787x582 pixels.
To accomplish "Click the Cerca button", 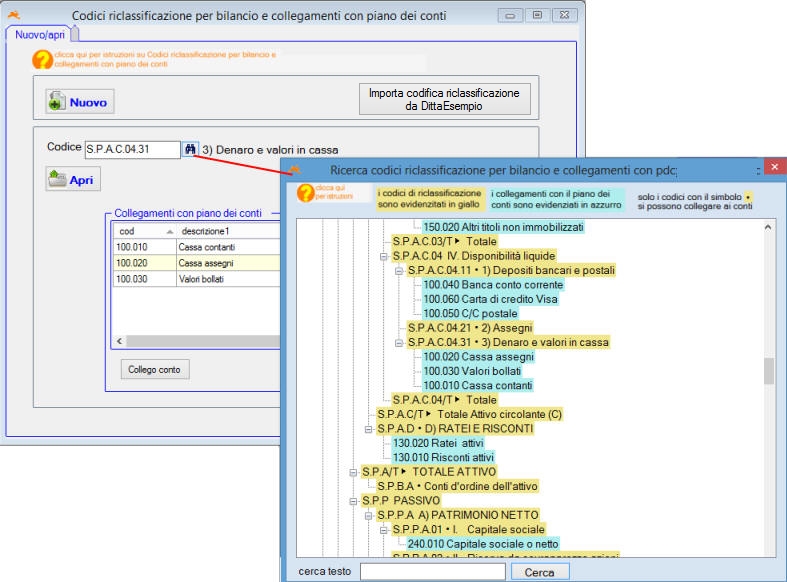I will tap(540, 572).
